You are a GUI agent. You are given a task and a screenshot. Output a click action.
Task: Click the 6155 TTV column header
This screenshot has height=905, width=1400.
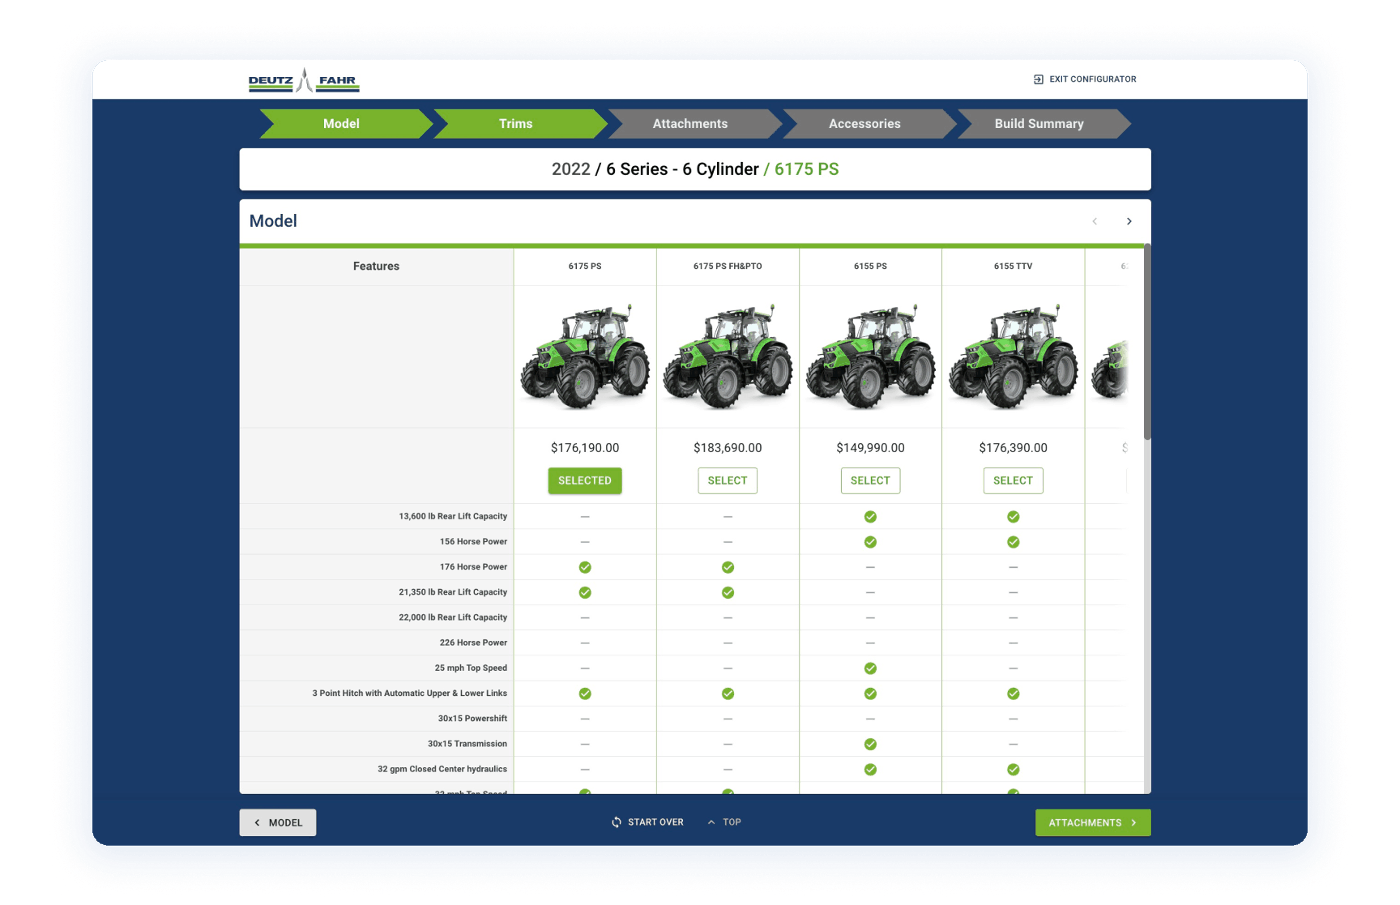[x=1013, y=267]
